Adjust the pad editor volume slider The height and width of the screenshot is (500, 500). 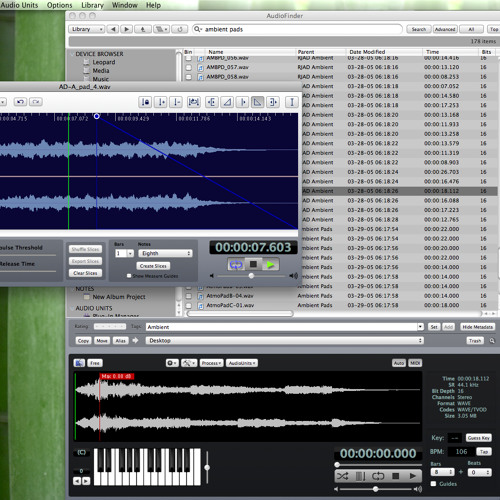[252, 276]
